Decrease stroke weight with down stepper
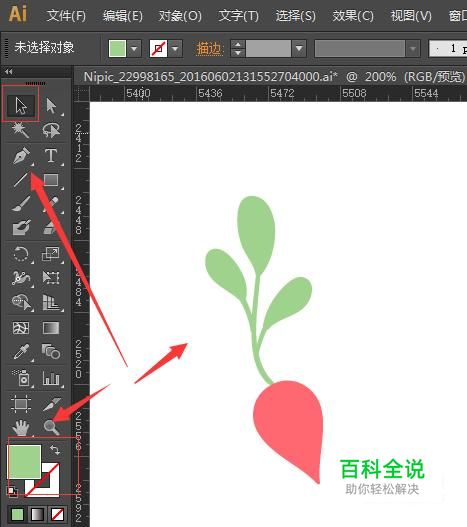 click(238, 53)
